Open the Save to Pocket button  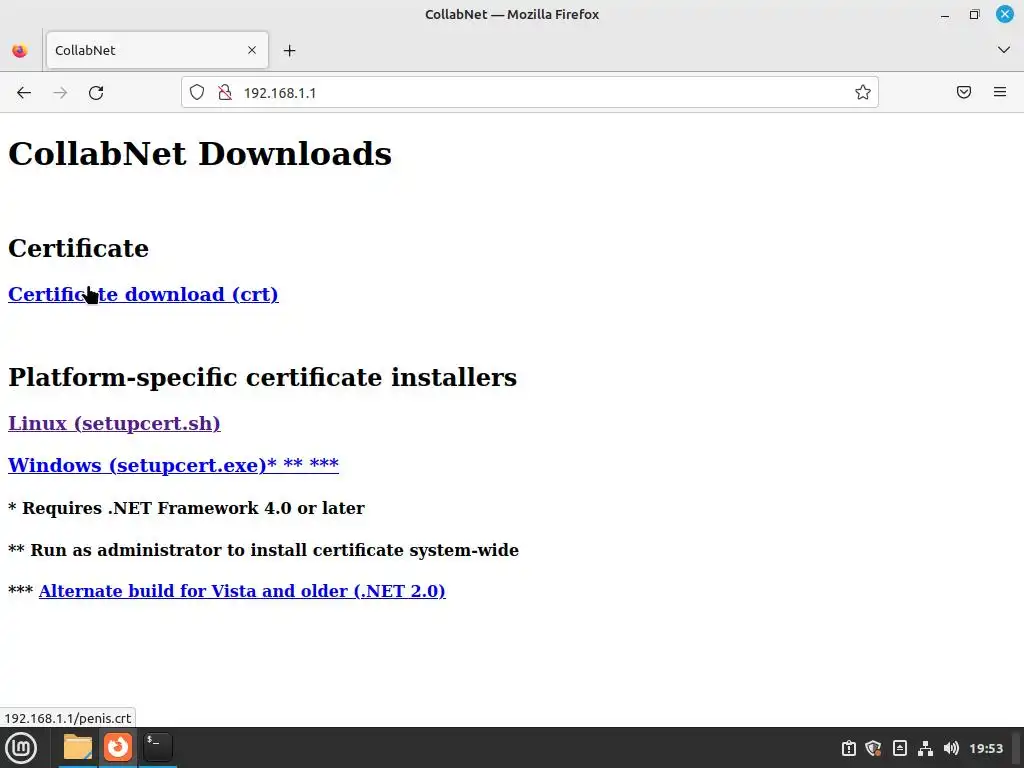(x=964, y=92)
